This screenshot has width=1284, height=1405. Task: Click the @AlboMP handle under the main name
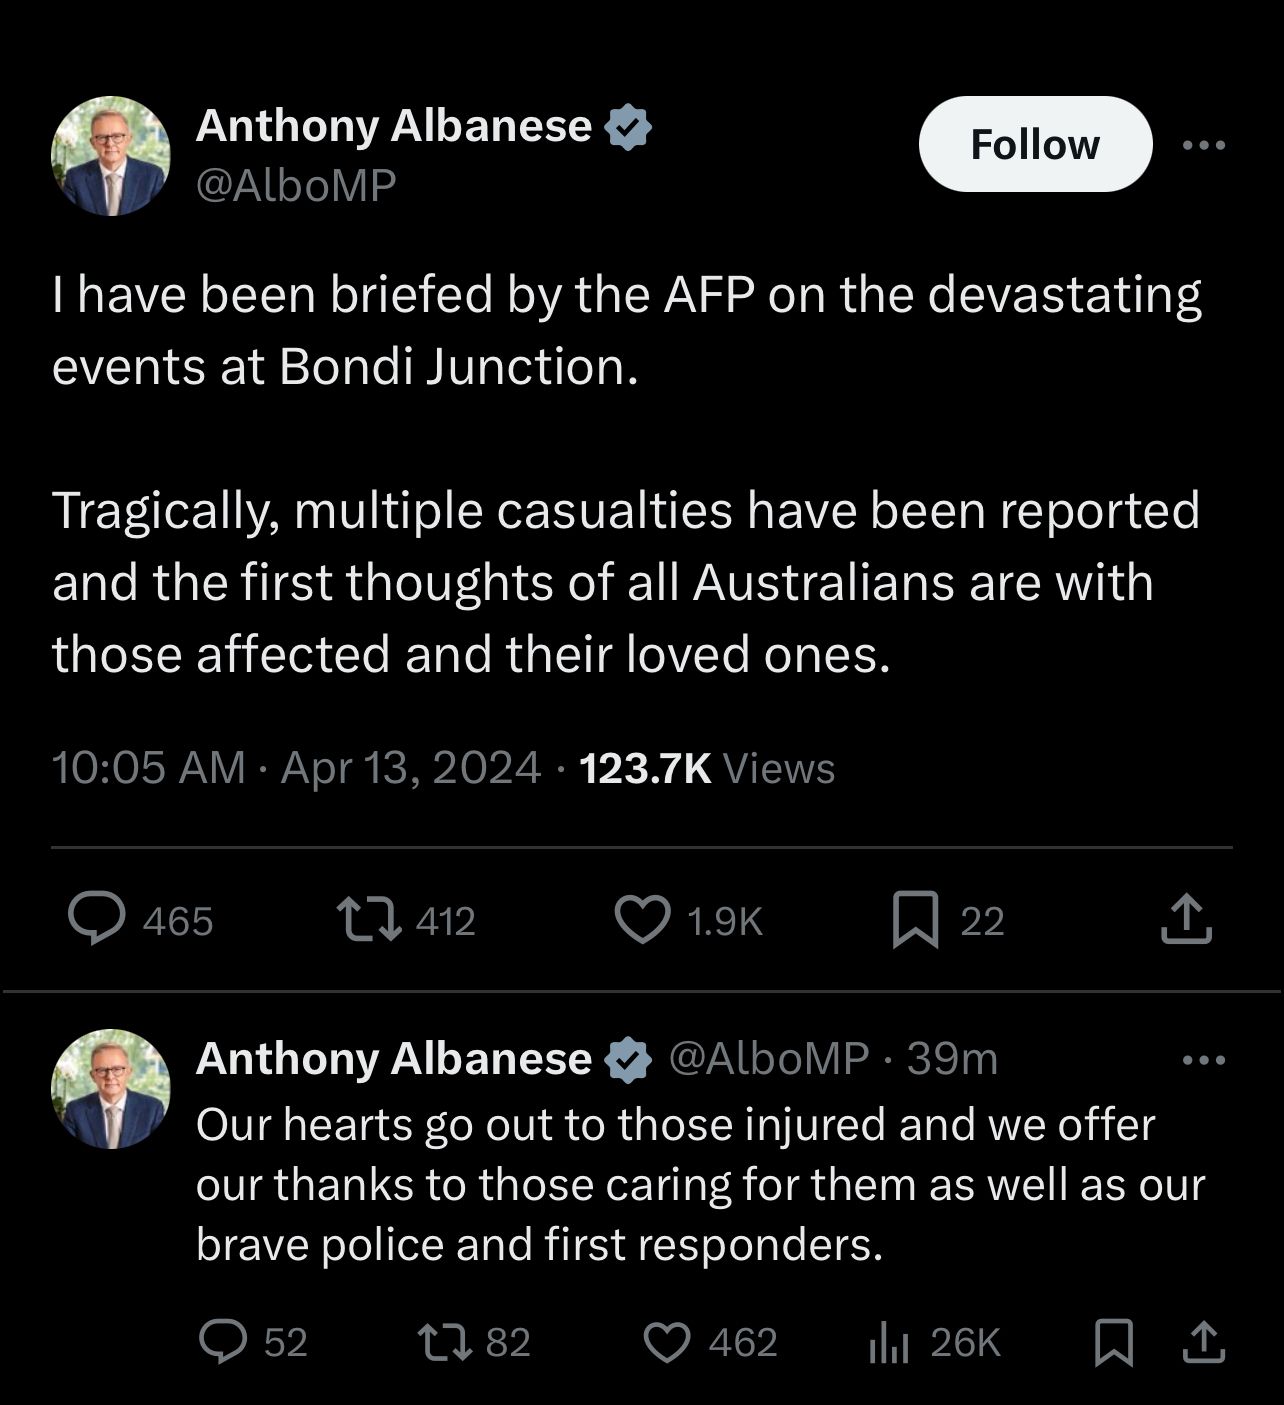[x=296, y=185]
